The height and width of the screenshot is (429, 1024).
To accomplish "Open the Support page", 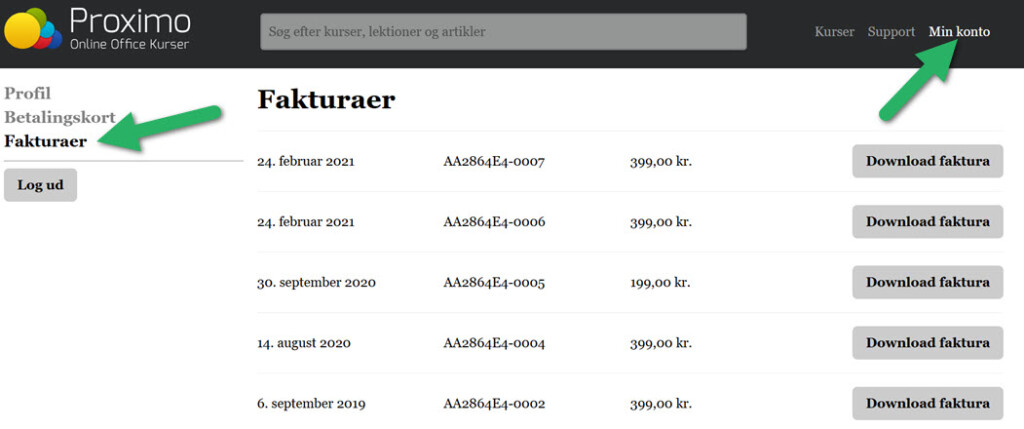I will [891, 31].
